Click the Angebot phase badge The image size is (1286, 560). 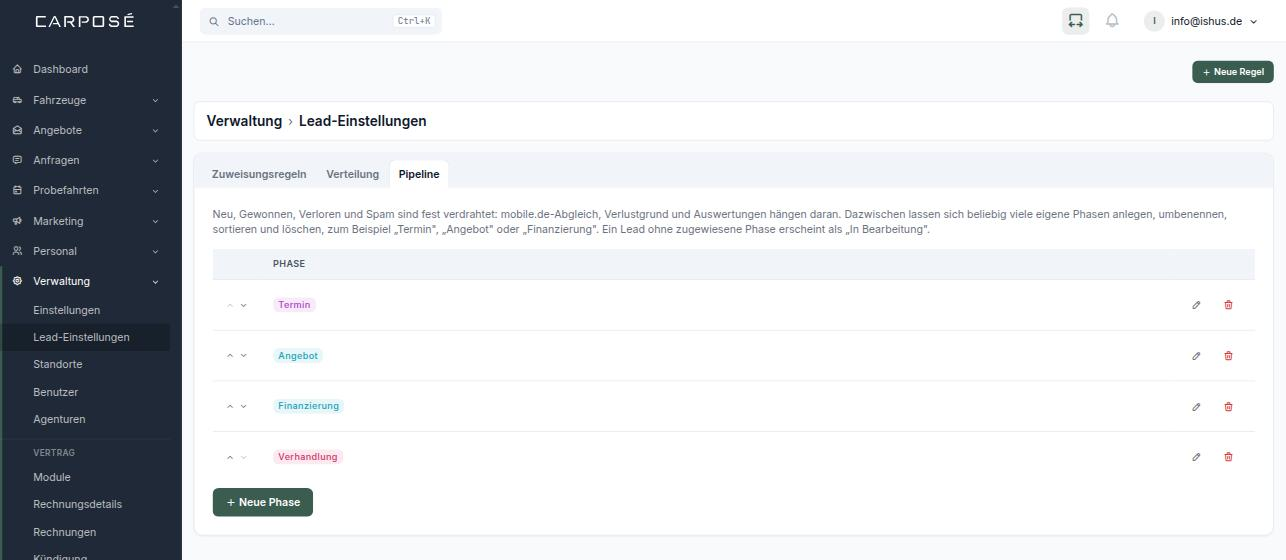click(x=298, y=356)
